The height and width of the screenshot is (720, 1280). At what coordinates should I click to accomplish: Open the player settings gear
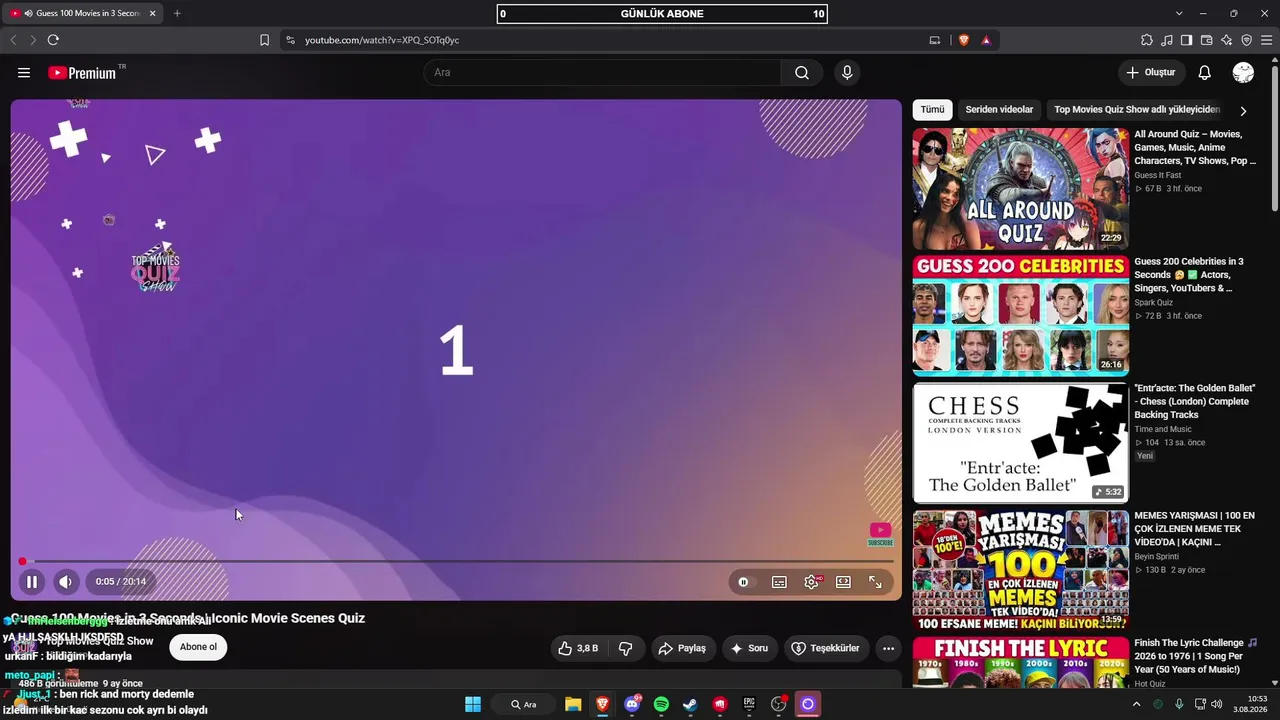[811, 582]
